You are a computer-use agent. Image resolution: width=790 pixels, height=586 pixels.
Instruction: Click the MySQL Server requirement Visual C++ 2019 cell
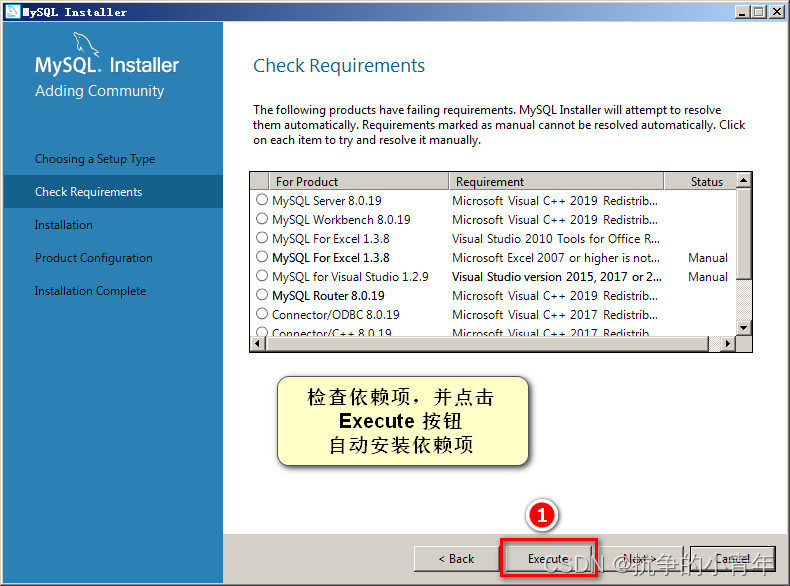(555, 201)
